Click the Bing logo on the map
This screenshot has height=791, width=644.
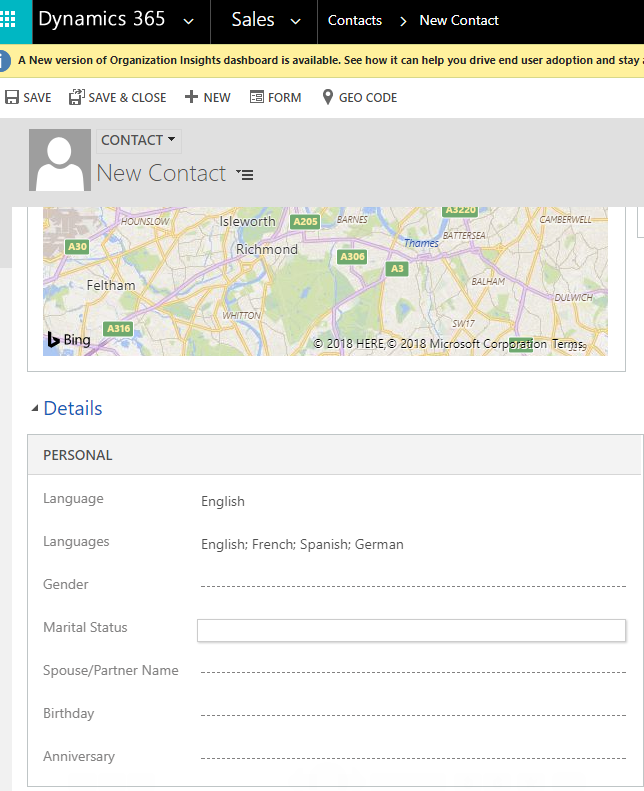point(68,340)
